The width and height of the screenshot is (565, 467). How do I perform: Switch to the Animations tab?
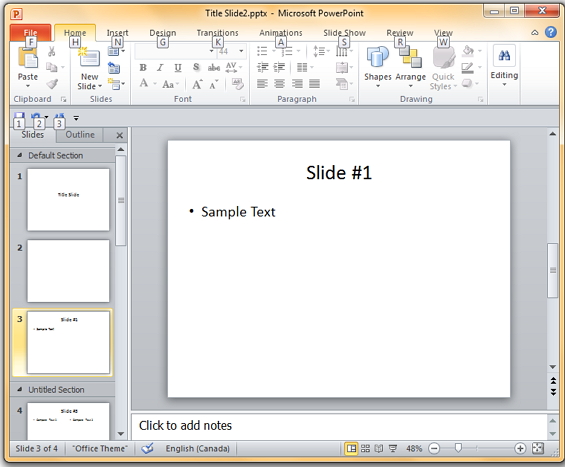point(281,33)
